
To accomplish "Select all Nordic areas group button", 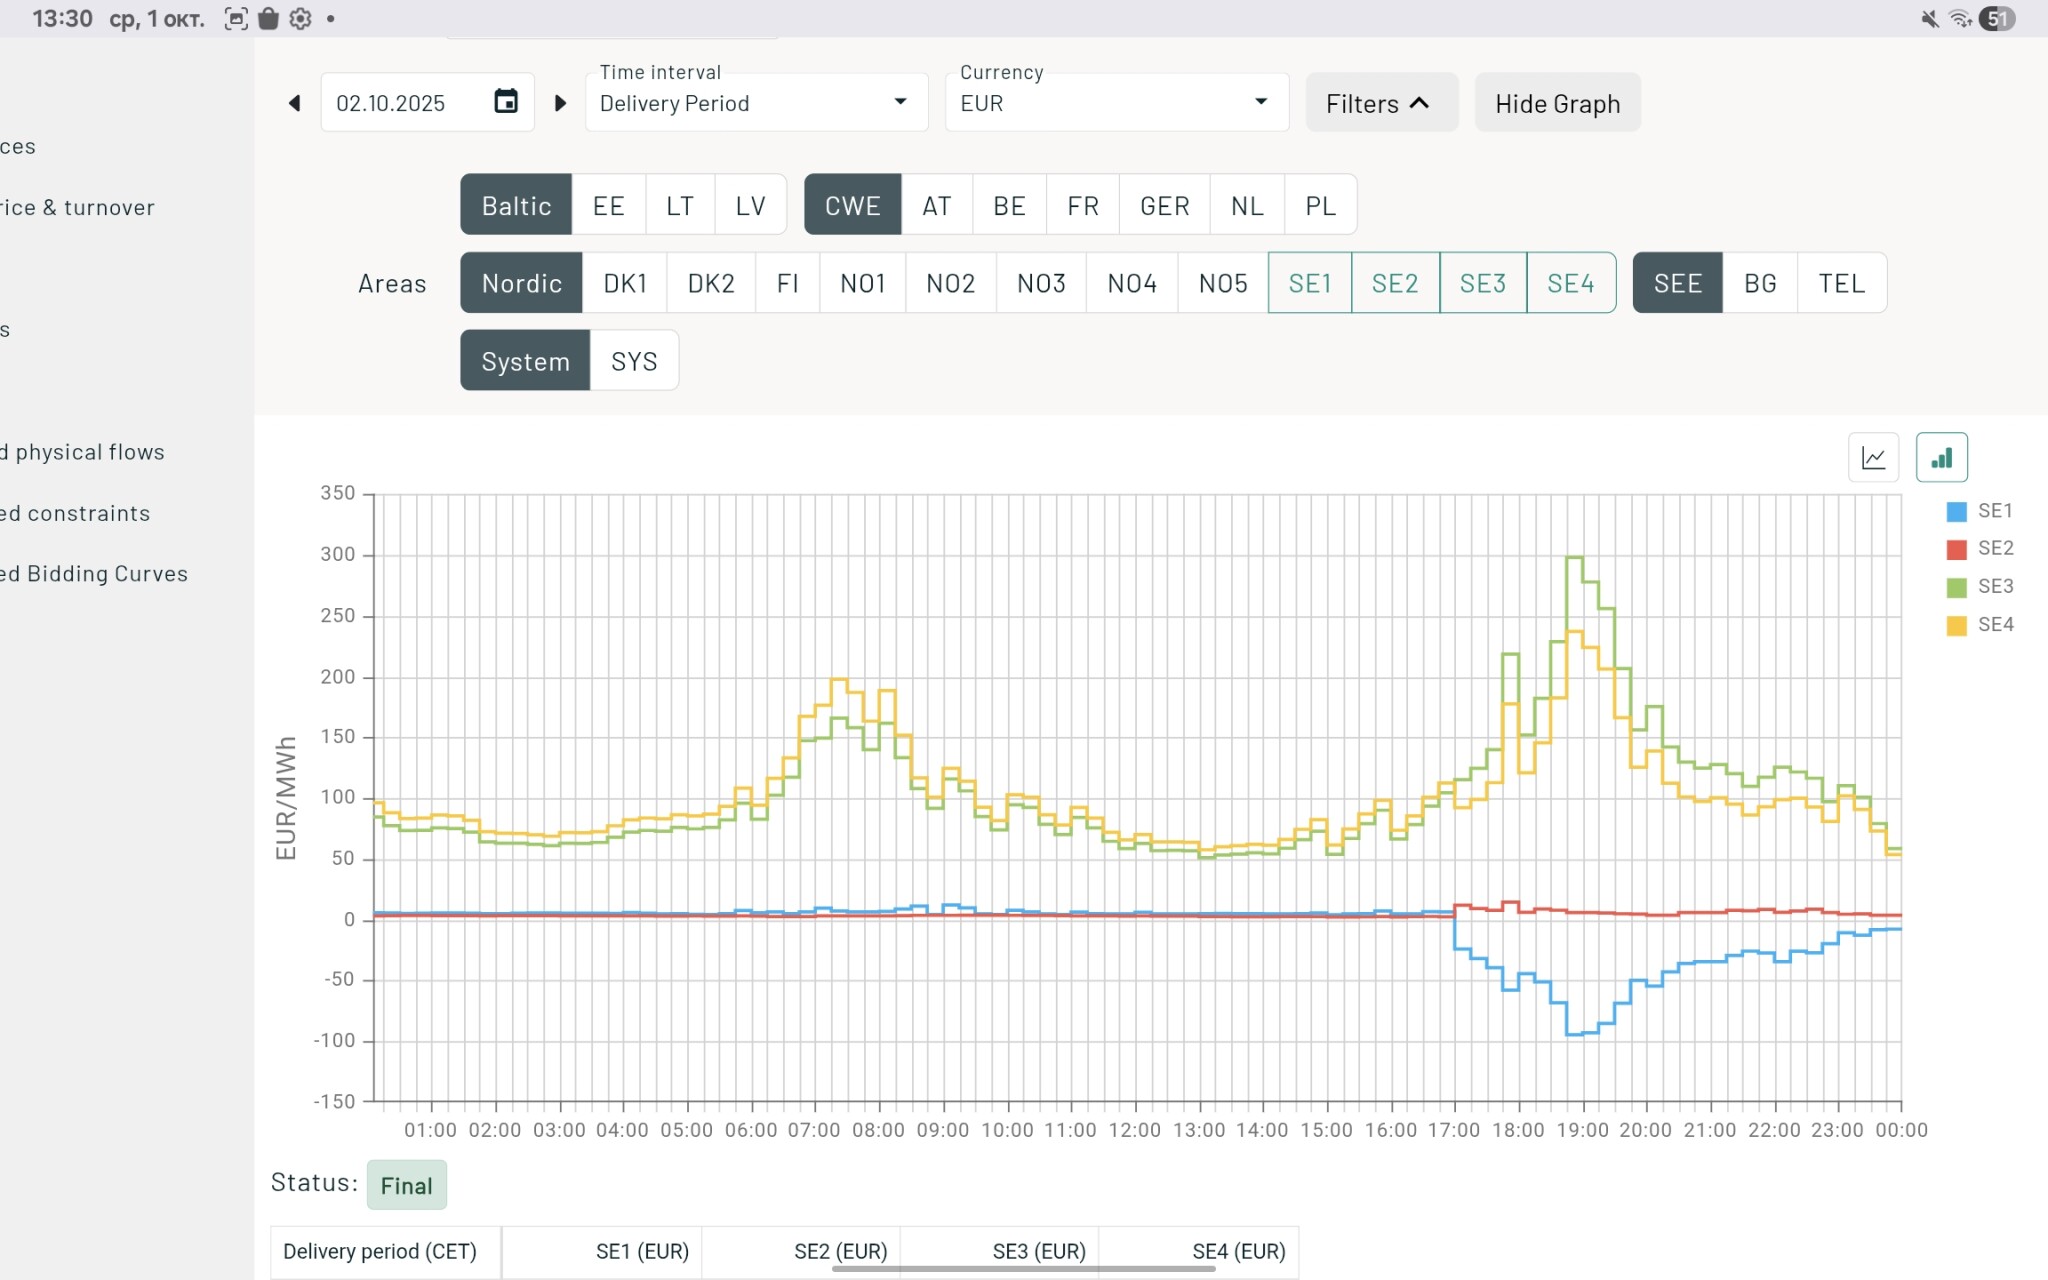I will click(521, 283).
